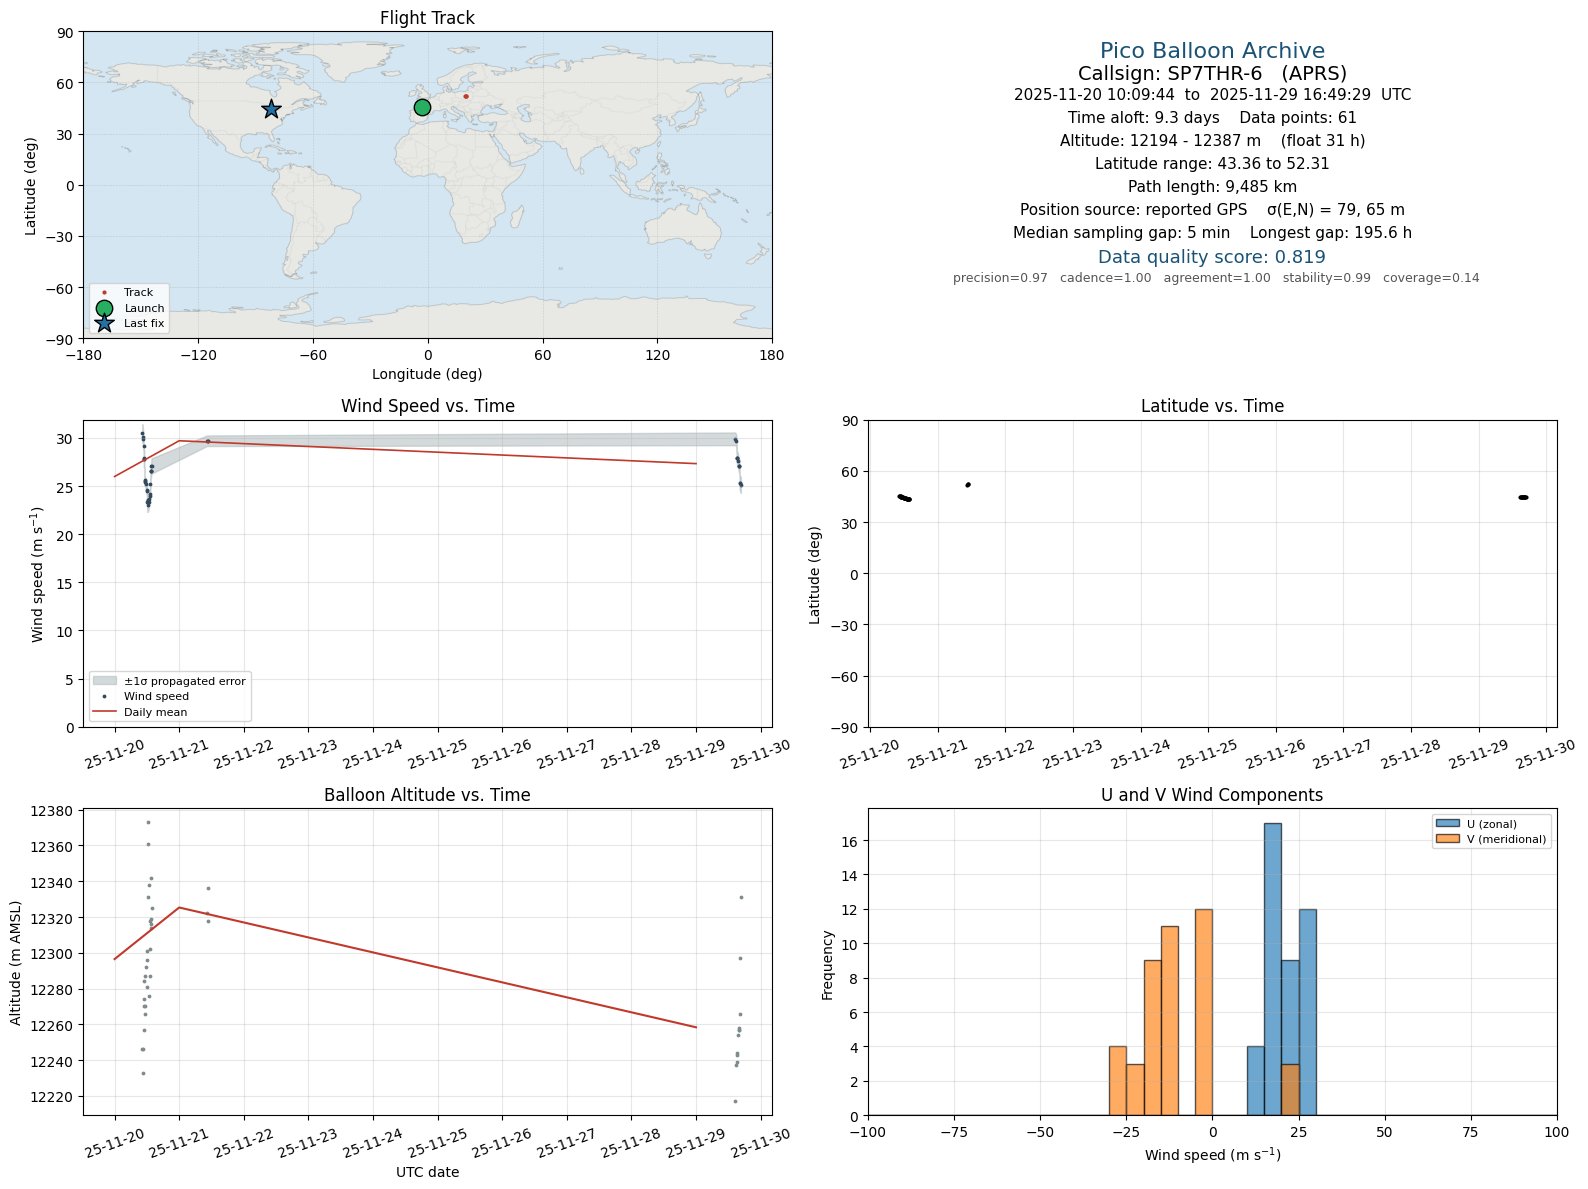Click the Wind speed dot legend sample
This screenshot has width=1588, height=1189.
click(104, 696)
